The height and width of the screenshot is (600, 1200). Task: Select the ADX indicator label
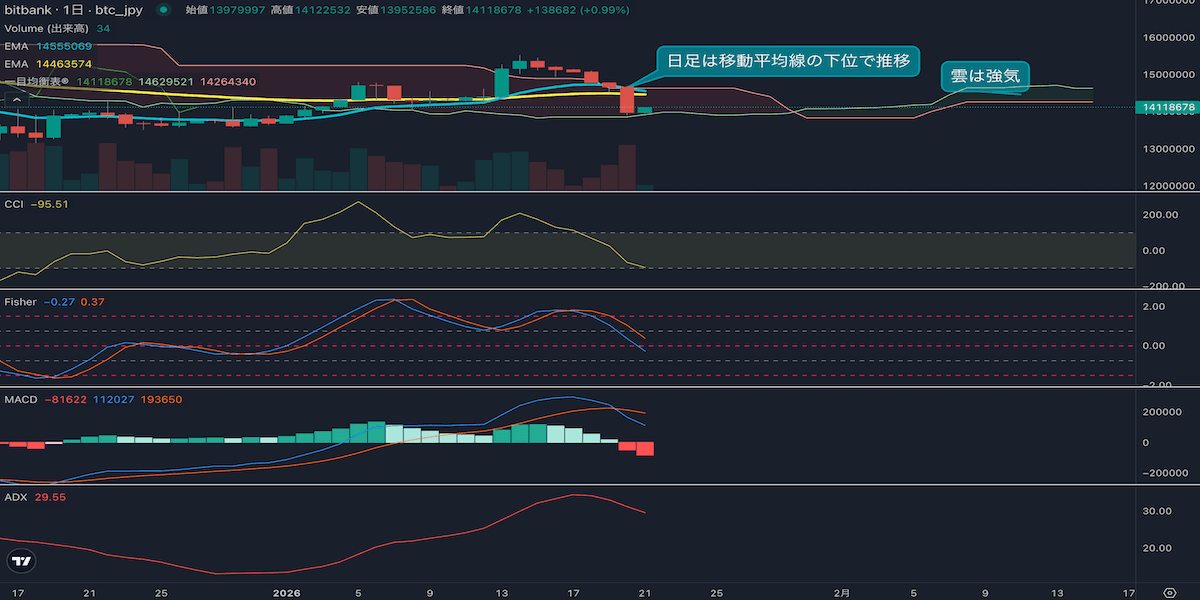pyautogui.click(x=16, y=497)
